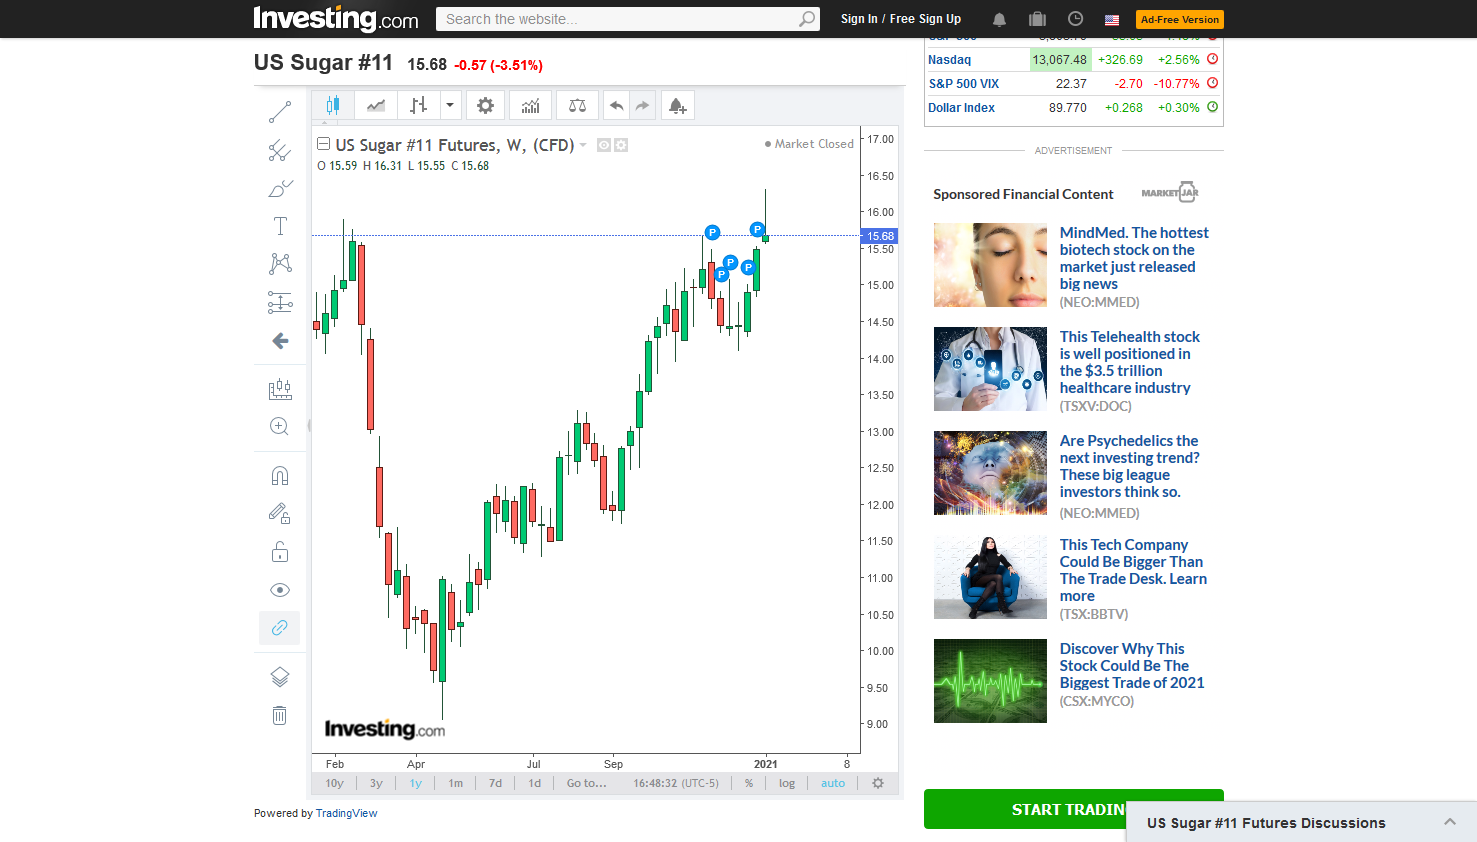Select the pitchfork drawing tool
The width and height of the screenshot is (1477, 842).
tap(280, 151)
